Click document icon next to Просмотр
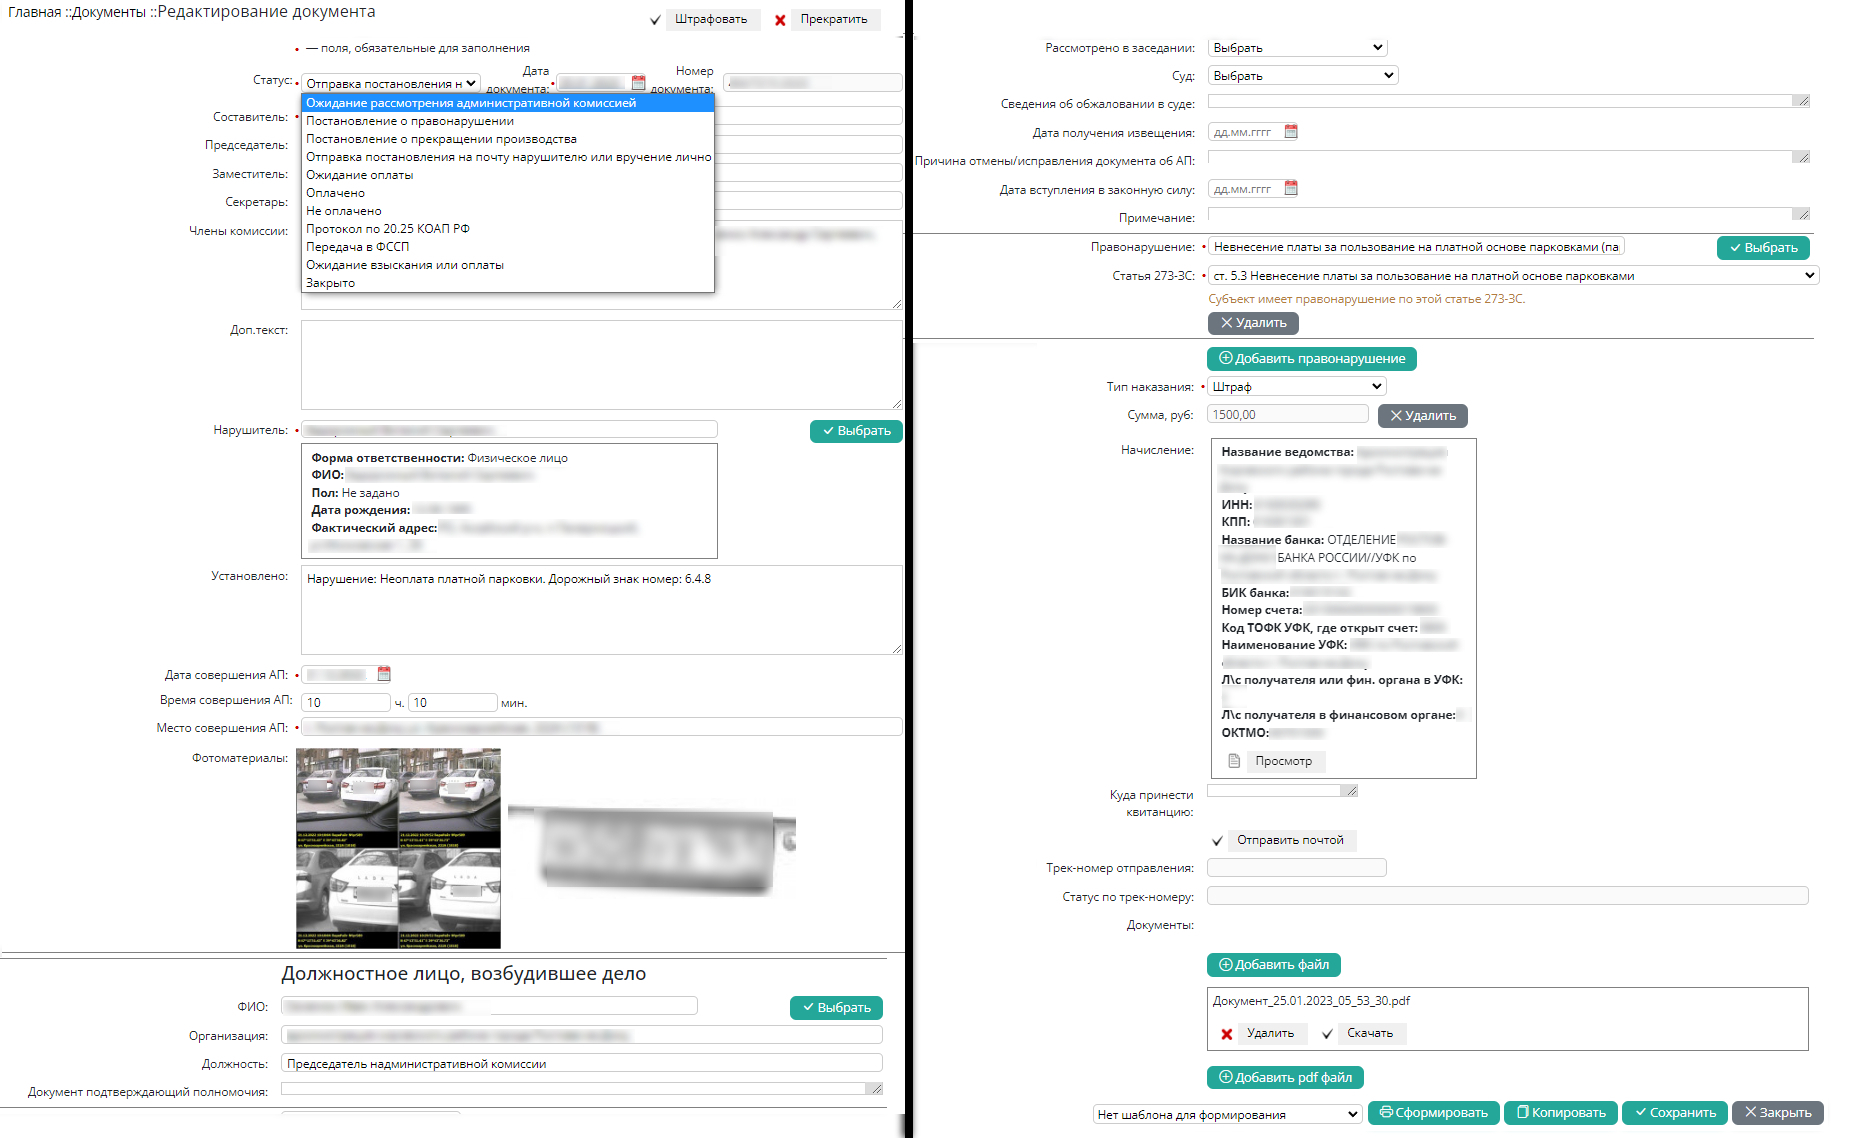 point(1234,761)
